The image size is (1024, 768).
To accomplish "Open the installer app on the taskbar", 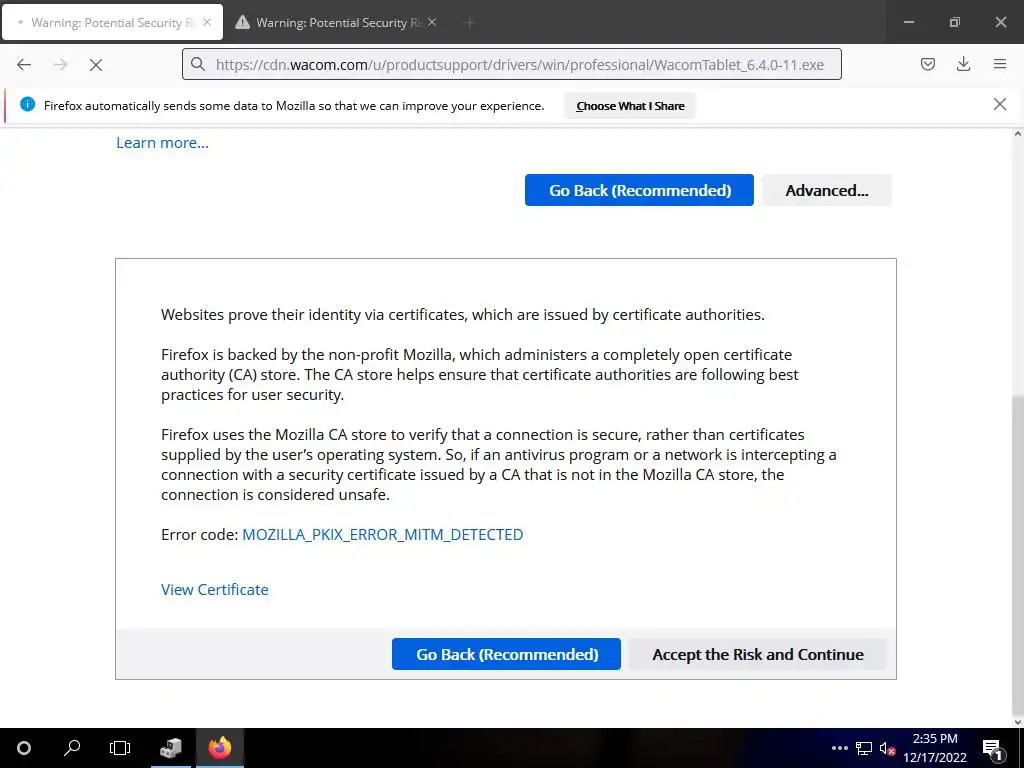I will click(170, 748).
